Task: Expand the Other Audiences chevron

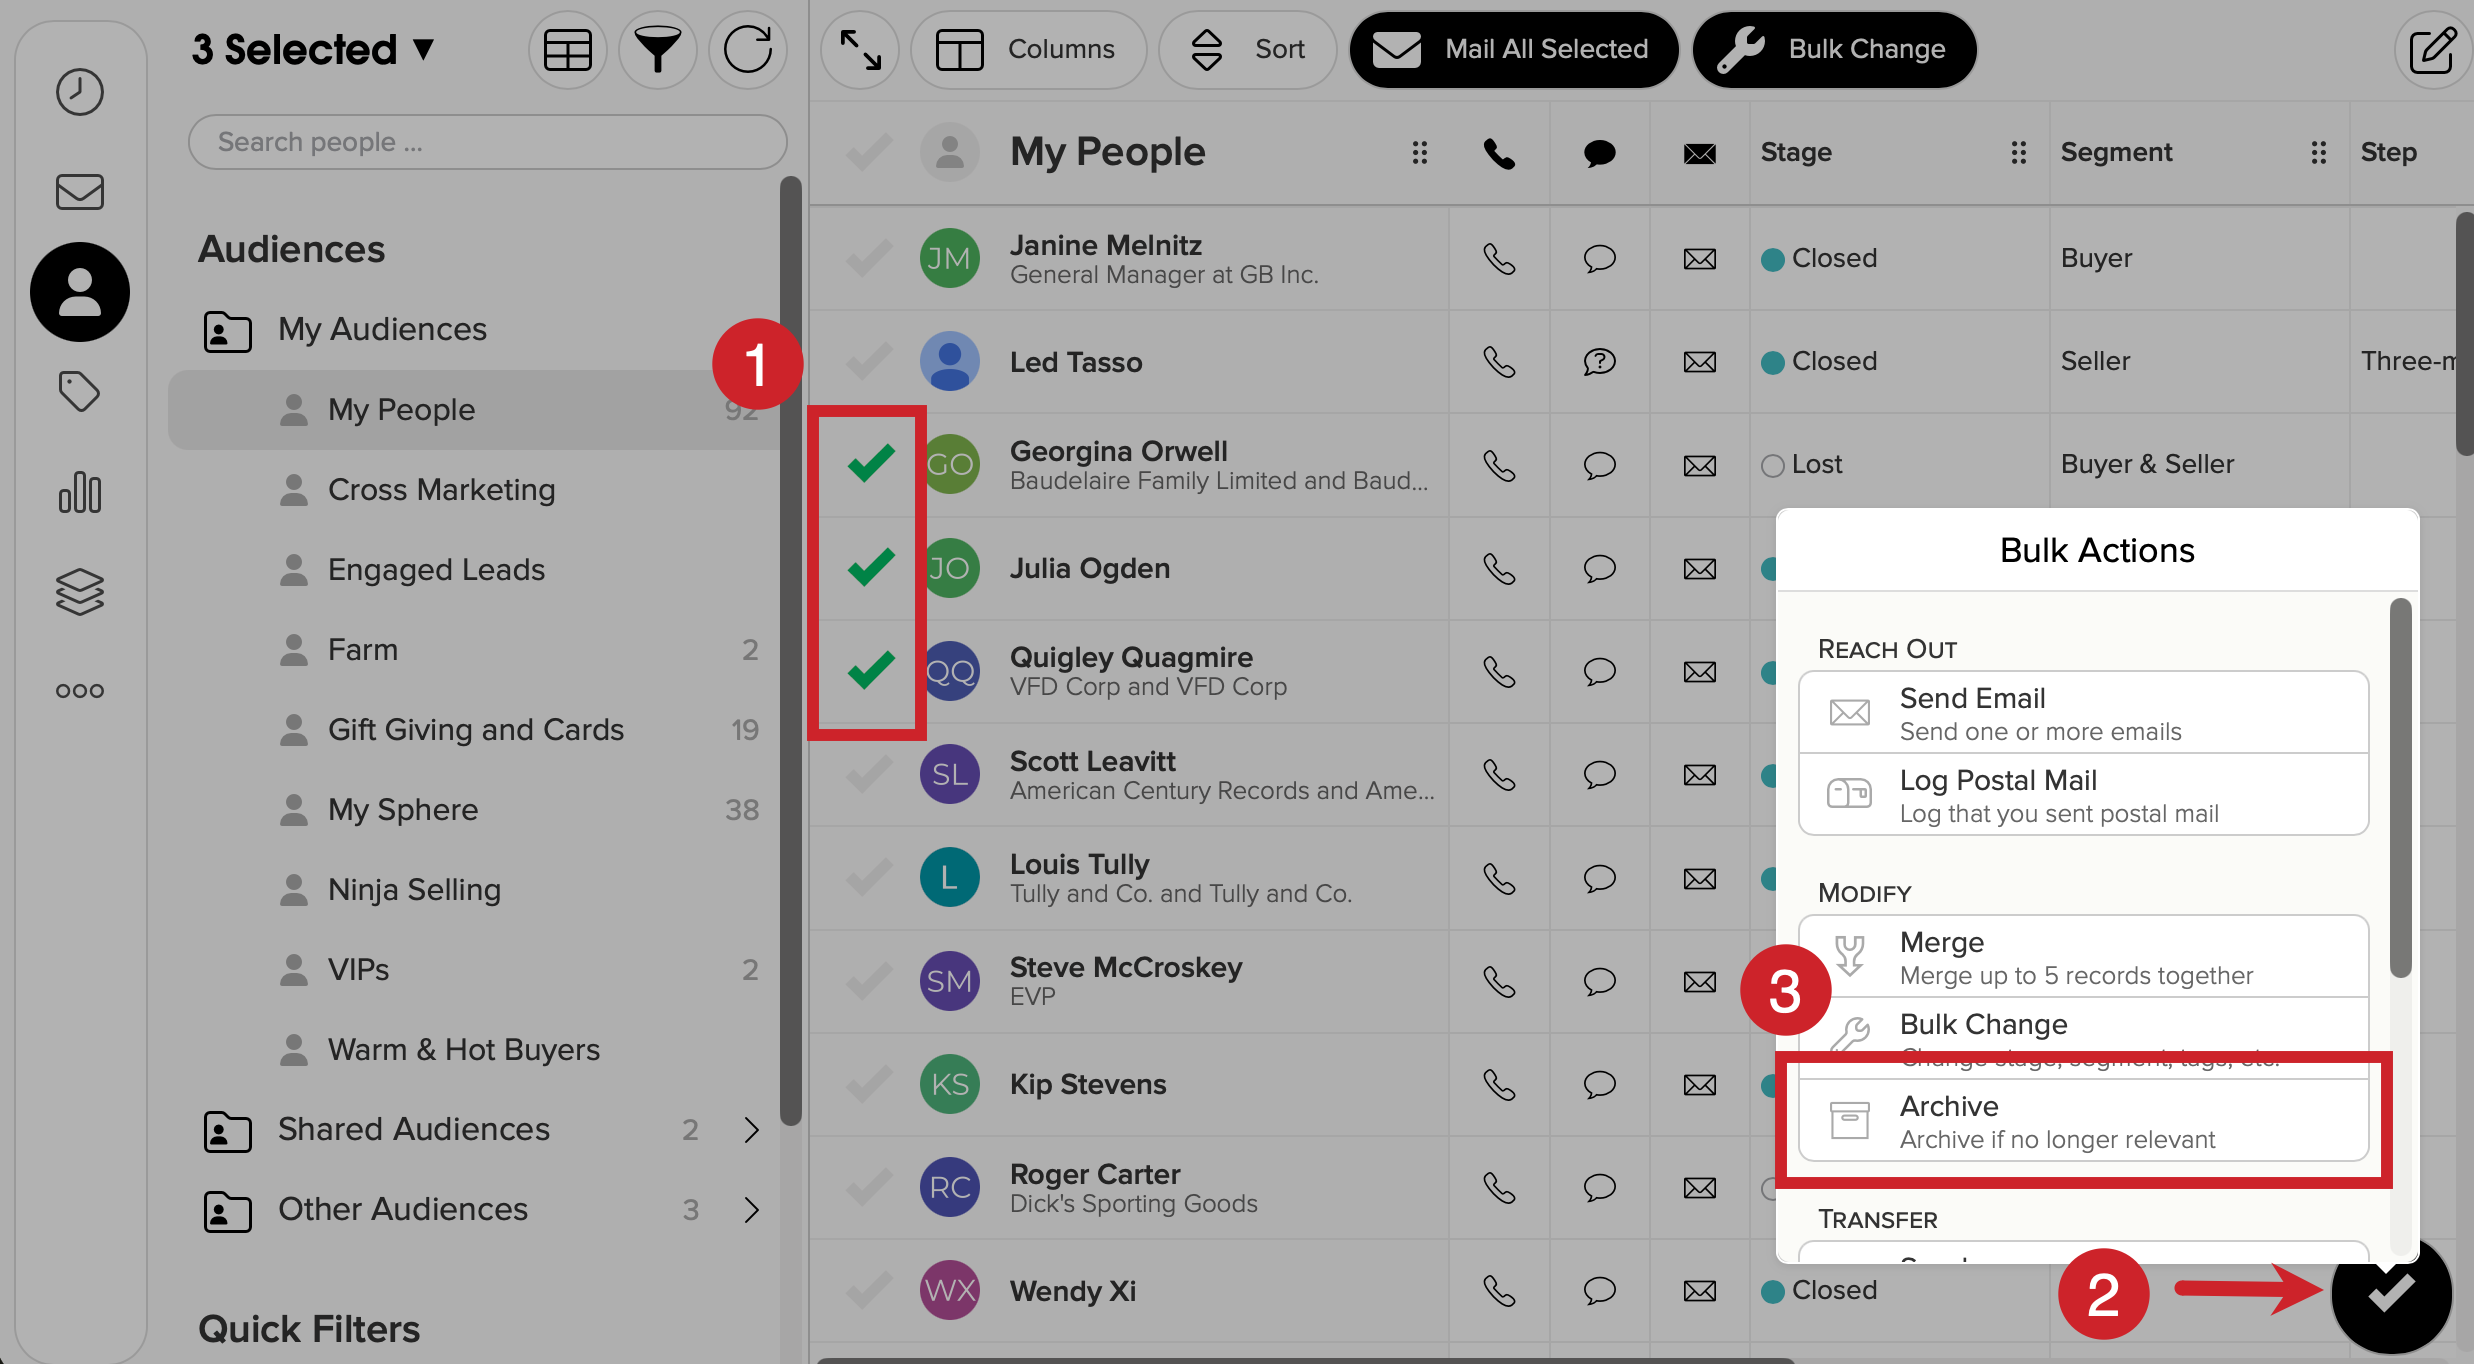Action: point(751,1210)
